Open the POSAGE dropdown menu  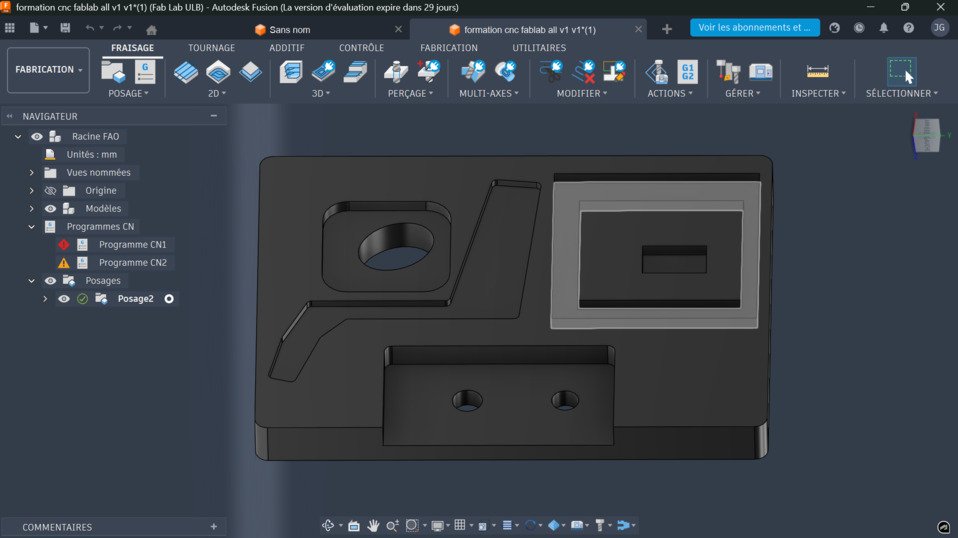[128, 93]
